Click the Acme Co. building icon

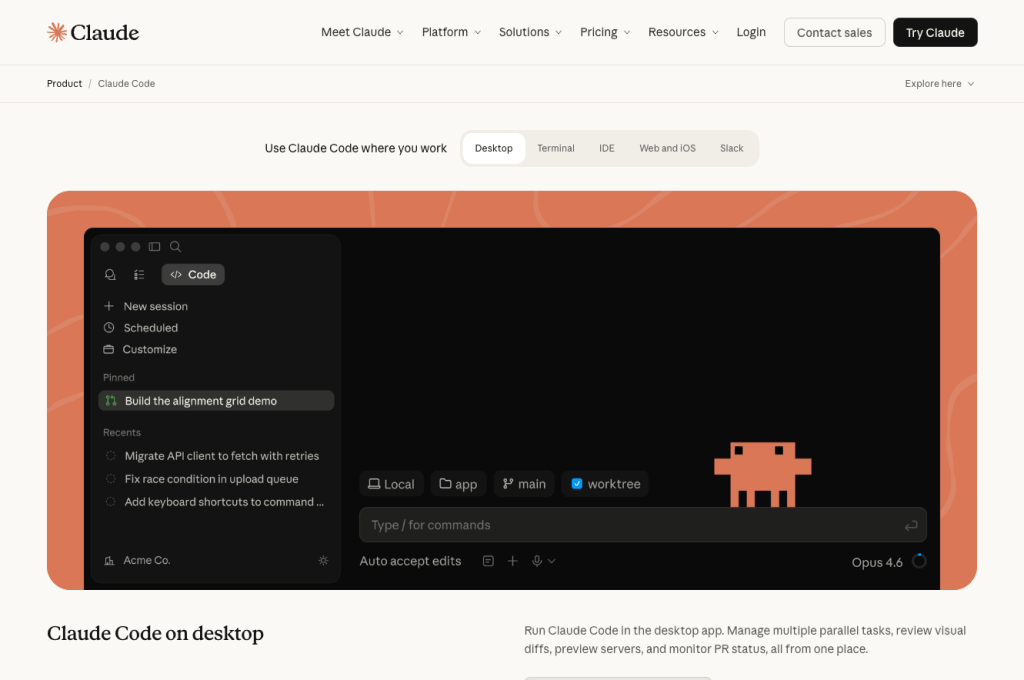[109, 560]
